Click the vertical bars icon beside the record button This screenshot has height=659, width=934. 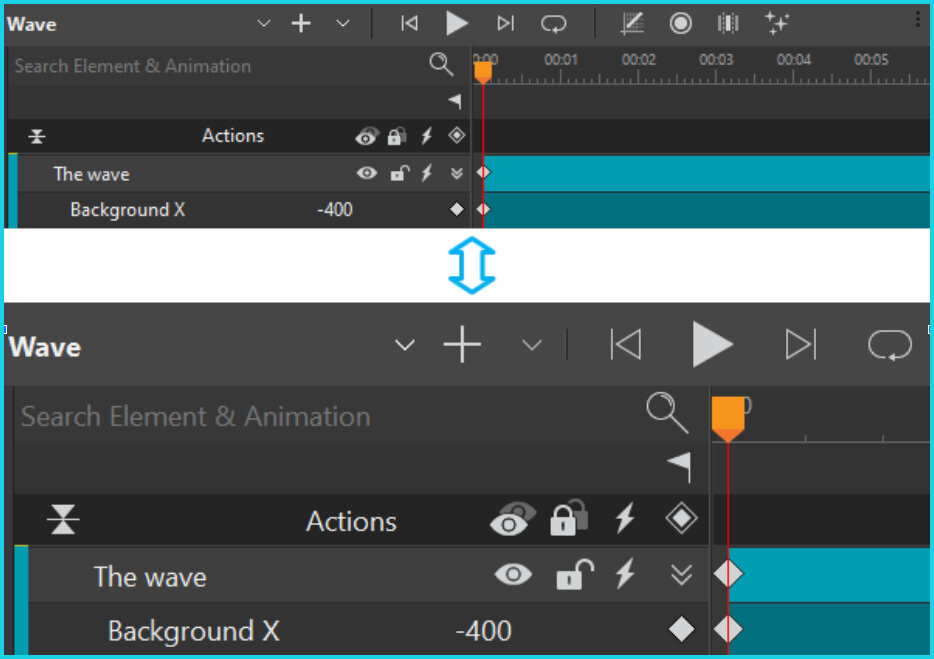click(x=728, y=24)
